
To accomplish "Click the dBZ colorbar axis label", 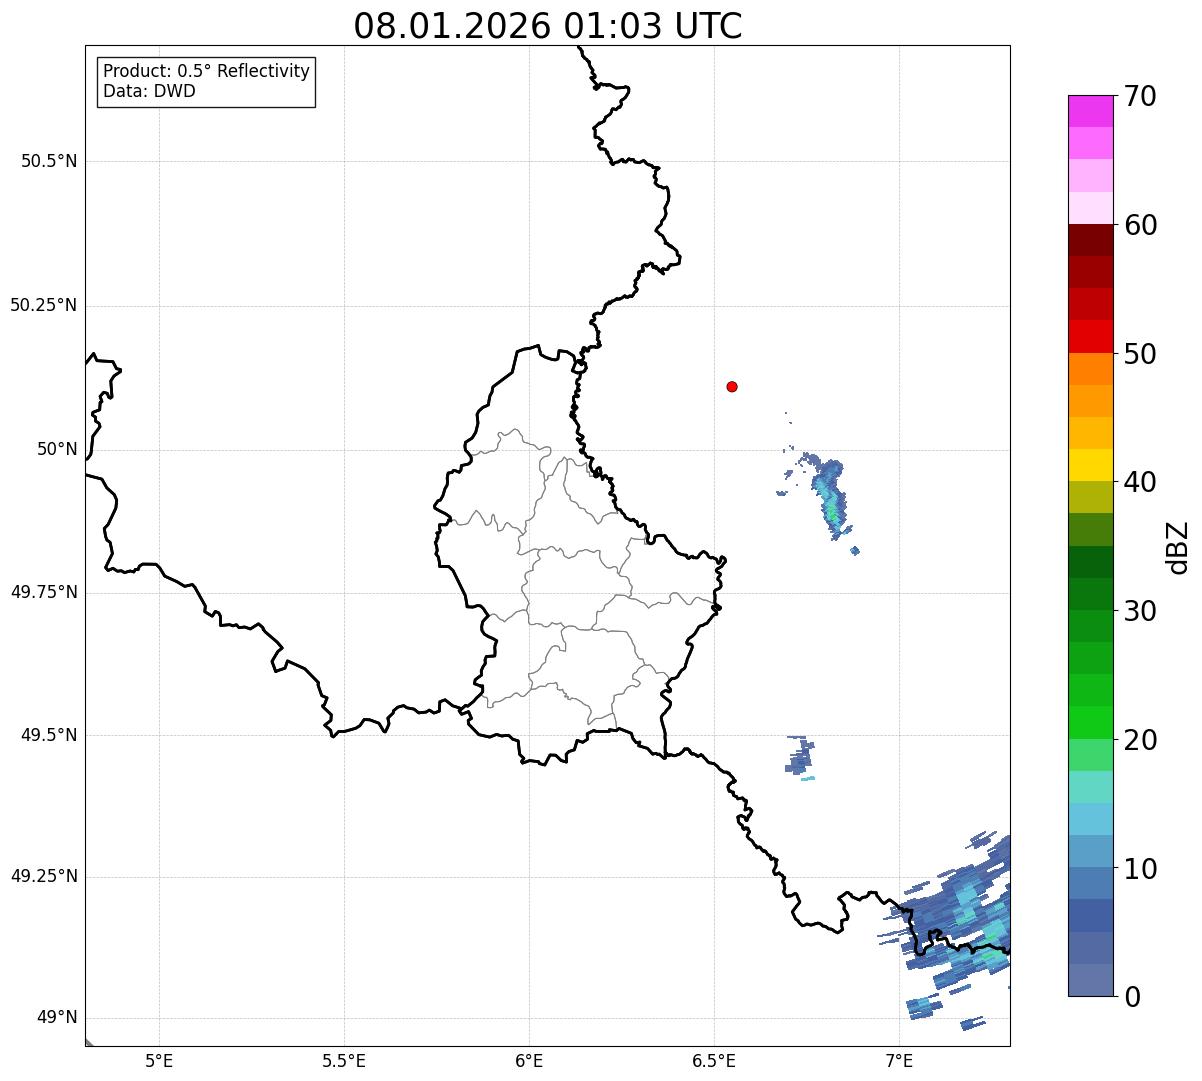I will pos(1178,546).
